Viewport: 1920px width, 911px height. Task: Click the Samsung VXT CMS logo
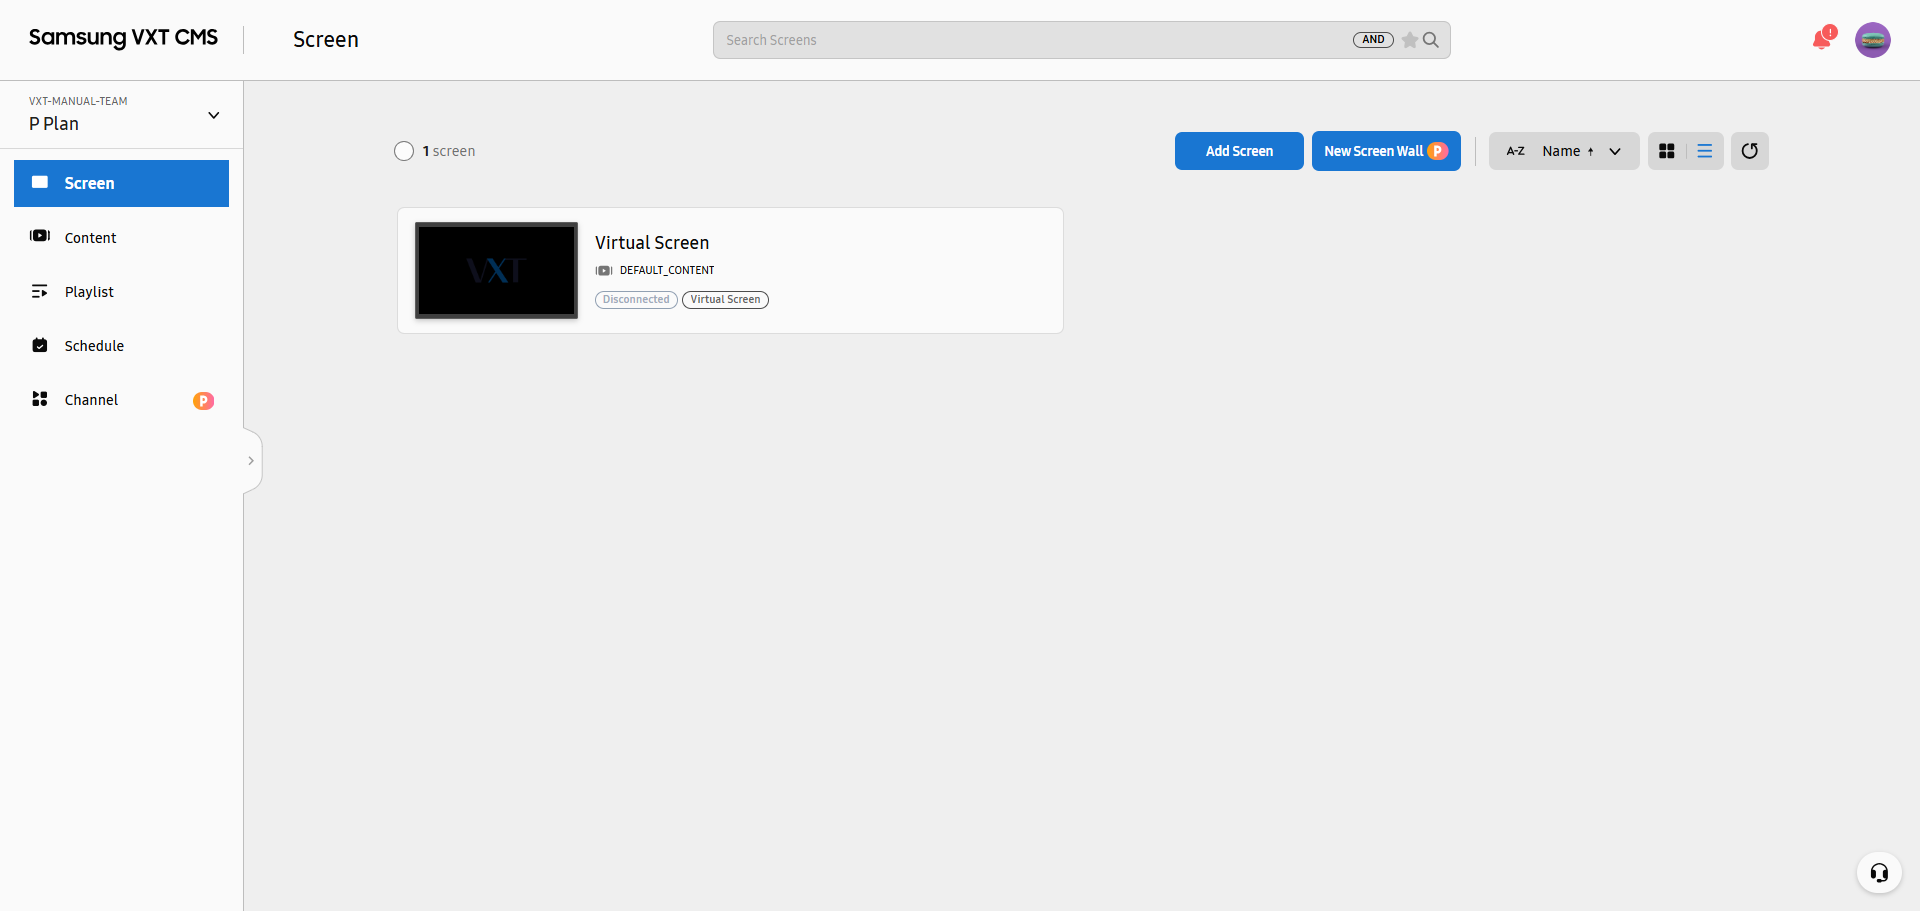click(123, 38)
